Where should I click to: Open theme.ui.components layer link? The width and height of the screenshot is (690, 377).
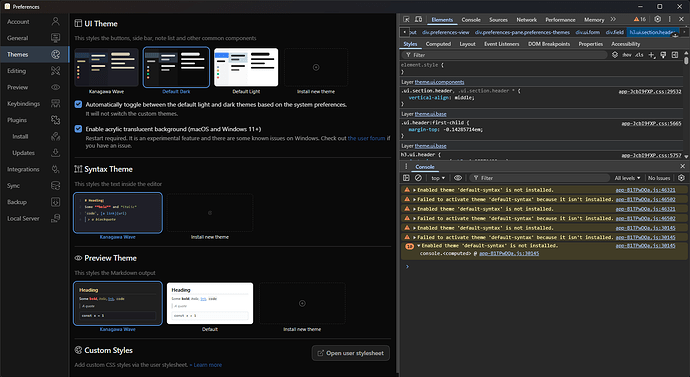click(x=439, y=82)
